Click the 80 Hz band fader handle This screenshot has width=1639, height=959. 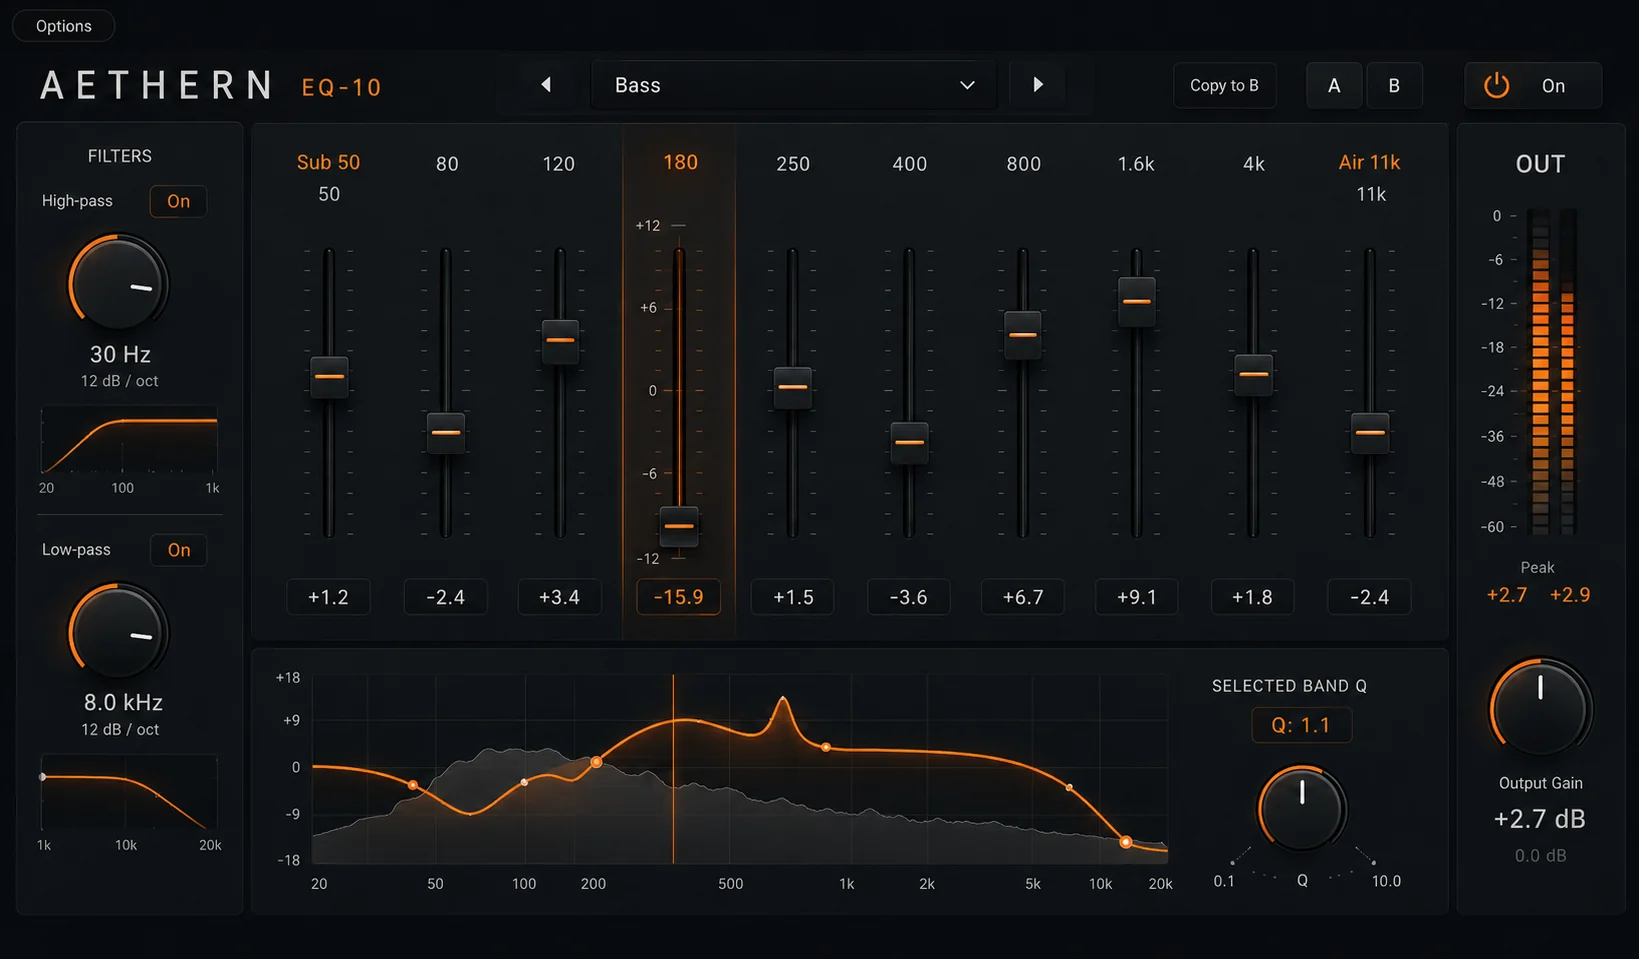(x=446, y=433)
